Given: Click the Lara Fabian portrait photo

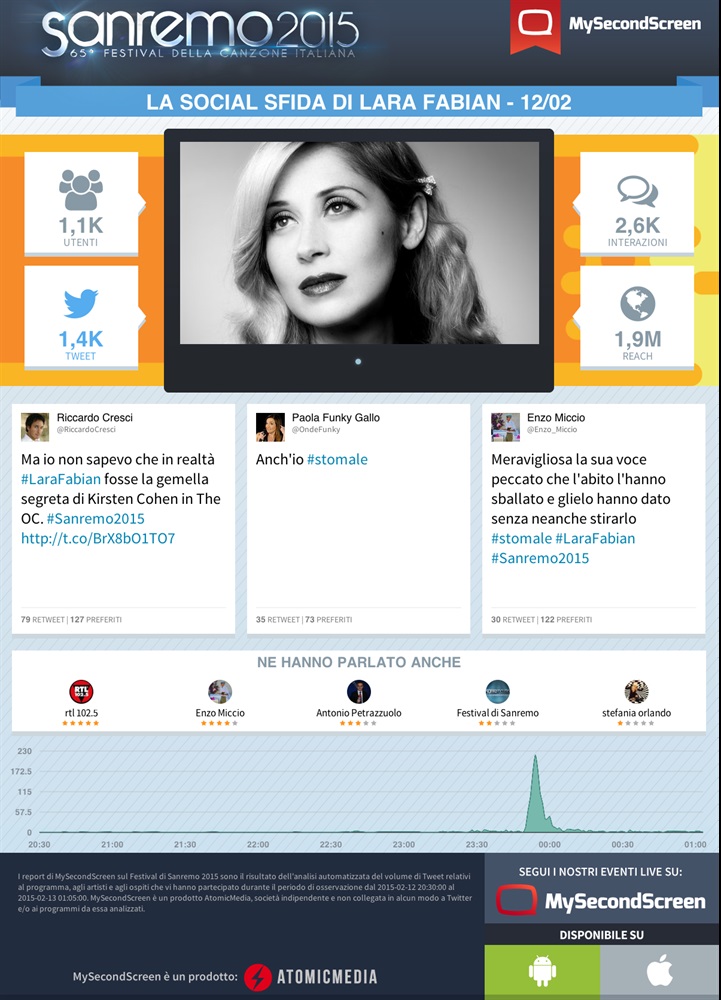Looking at the screenshot, I should click(360, 243).
